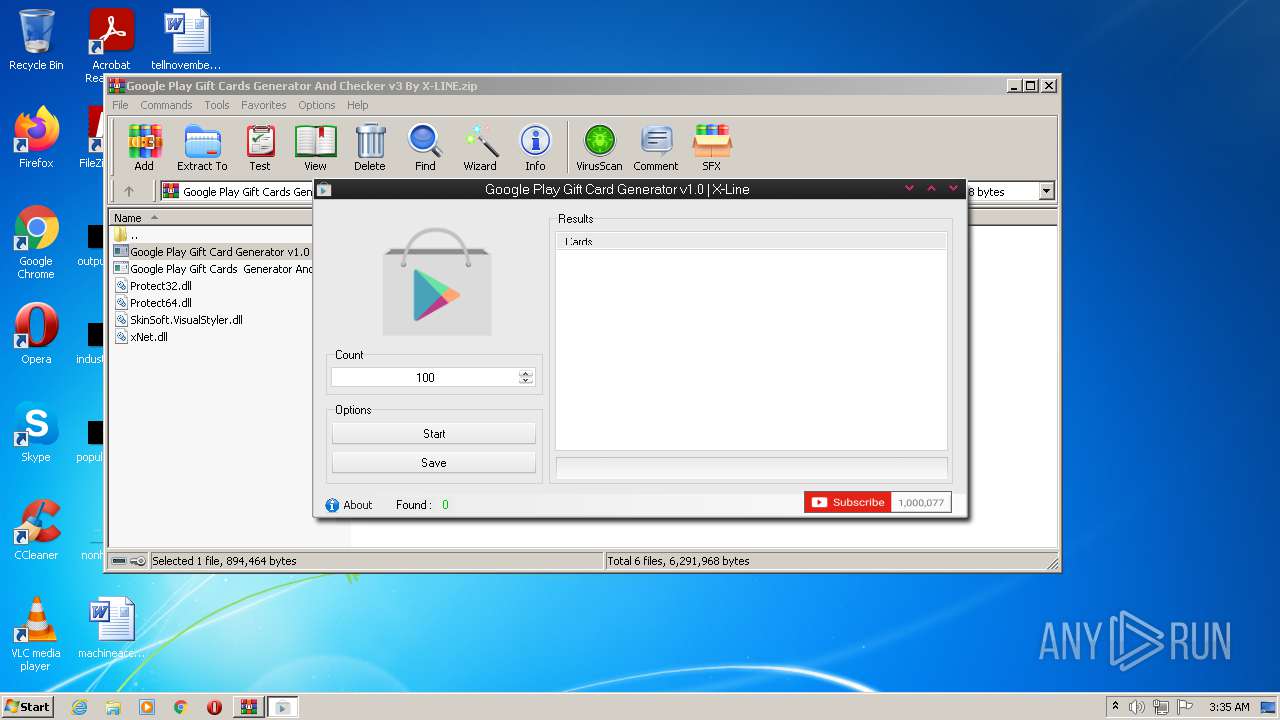Screen dimensions: 1280x720
Task: Open VLC media player desktop shortcut
Action: pyautogui.click(x=36, y=633)
